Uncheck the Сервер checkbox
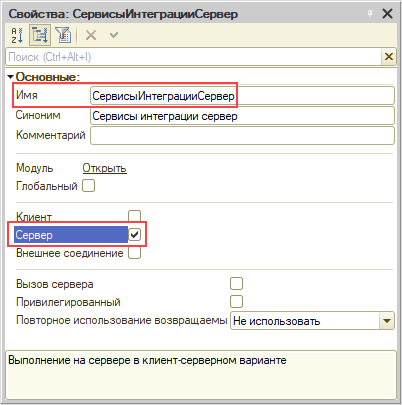This screenshot has width=402, height=405. [135, 235]
